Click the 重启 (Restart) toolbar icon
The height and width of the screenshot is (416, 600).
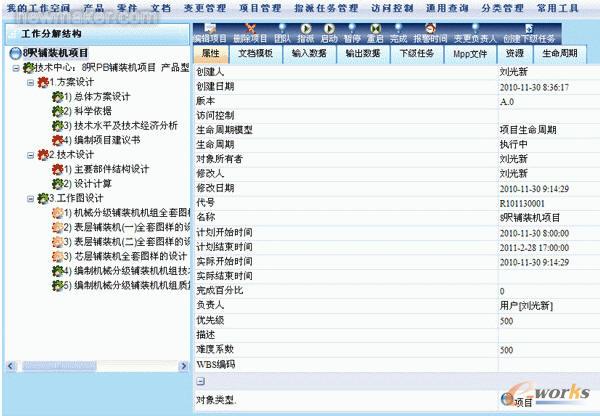click(x=375, y=32)
